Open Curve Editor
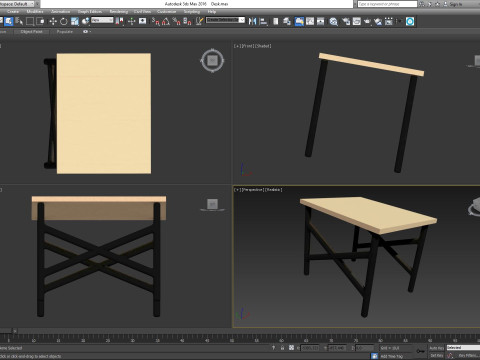 pos(310,21)
